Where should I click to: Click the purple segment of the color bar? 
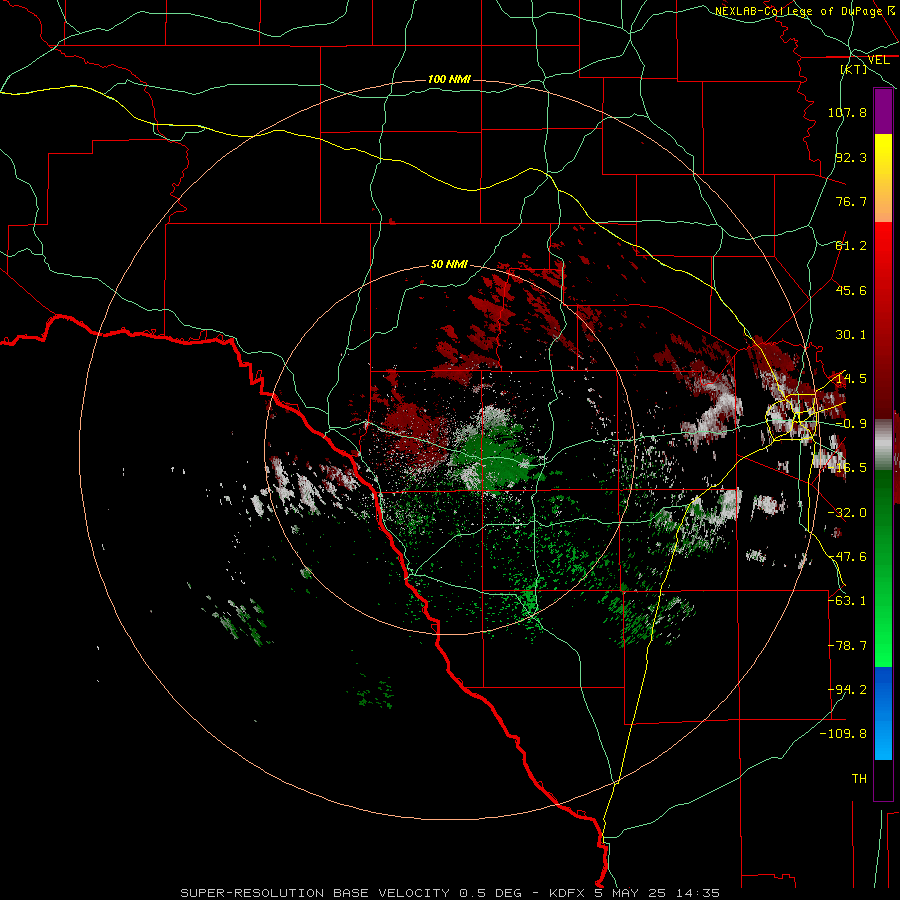pos(883,111)
